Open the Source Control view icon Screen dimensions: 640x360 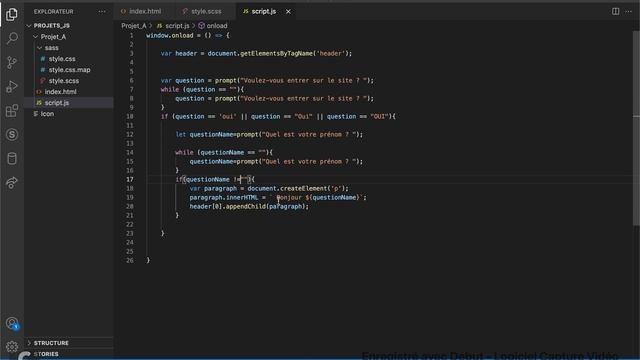pos(12,62)
